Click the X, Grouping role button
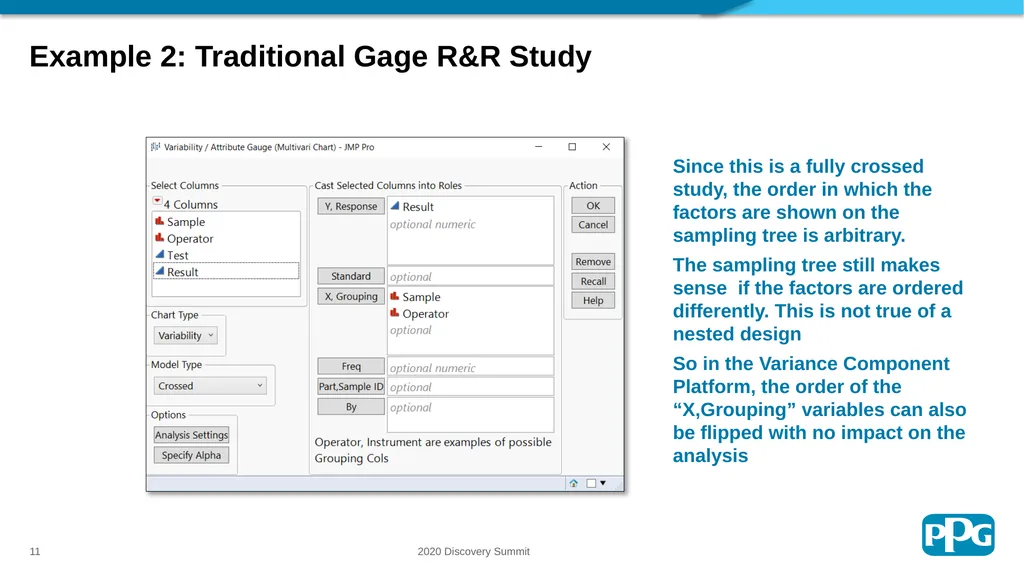 (351, 297)
